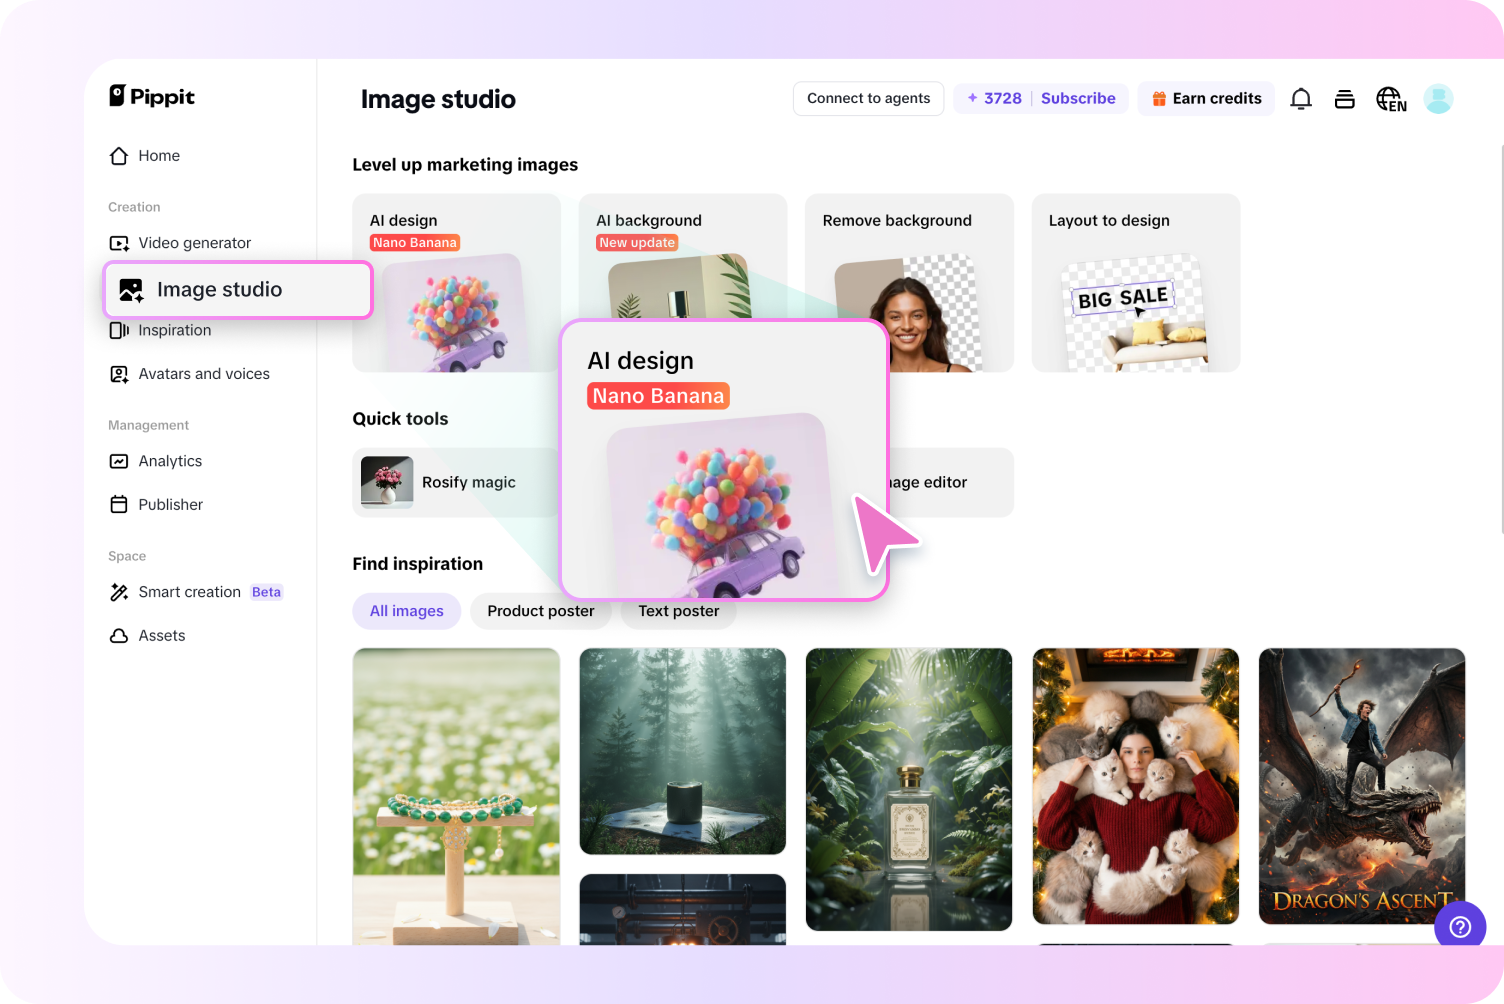Viewport: 1504px width, 1004px height.
Task: Open the AI background card
Action: (x=683, y=257)
